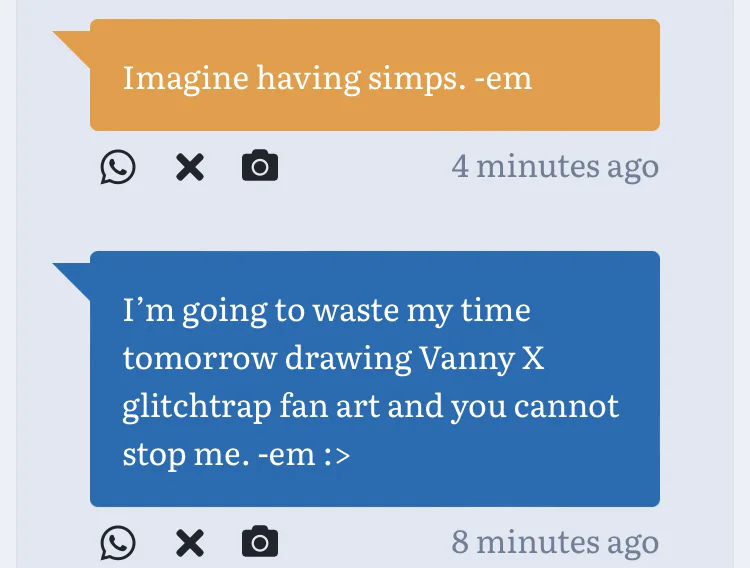Click the camera icon below the blue message
This screenshot has width=750, height=568.
[x=260, y=542]
